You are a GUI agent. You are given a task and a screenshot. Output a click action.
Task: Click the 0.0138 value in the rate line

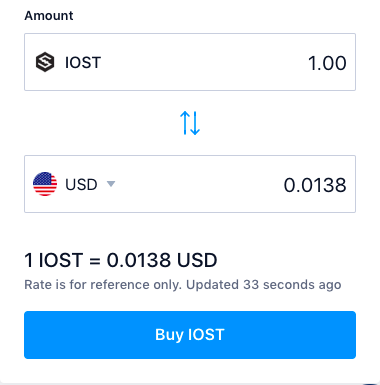(x=139, y=260)
